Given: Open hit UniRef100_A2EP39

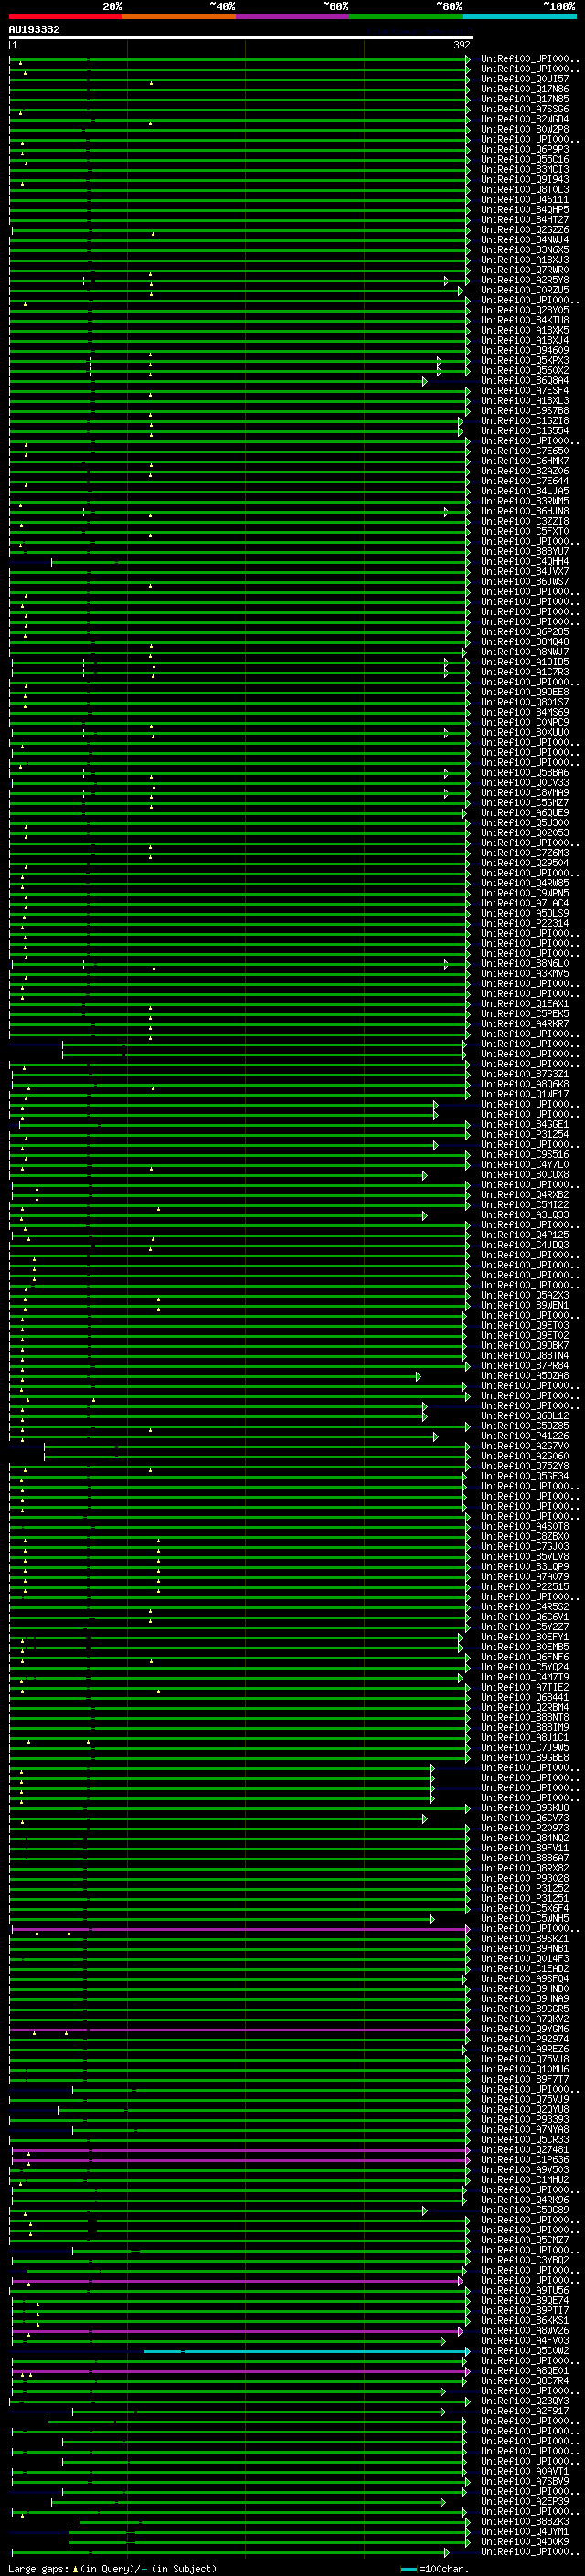Looking at the screenshot, I should [525, 2501].
